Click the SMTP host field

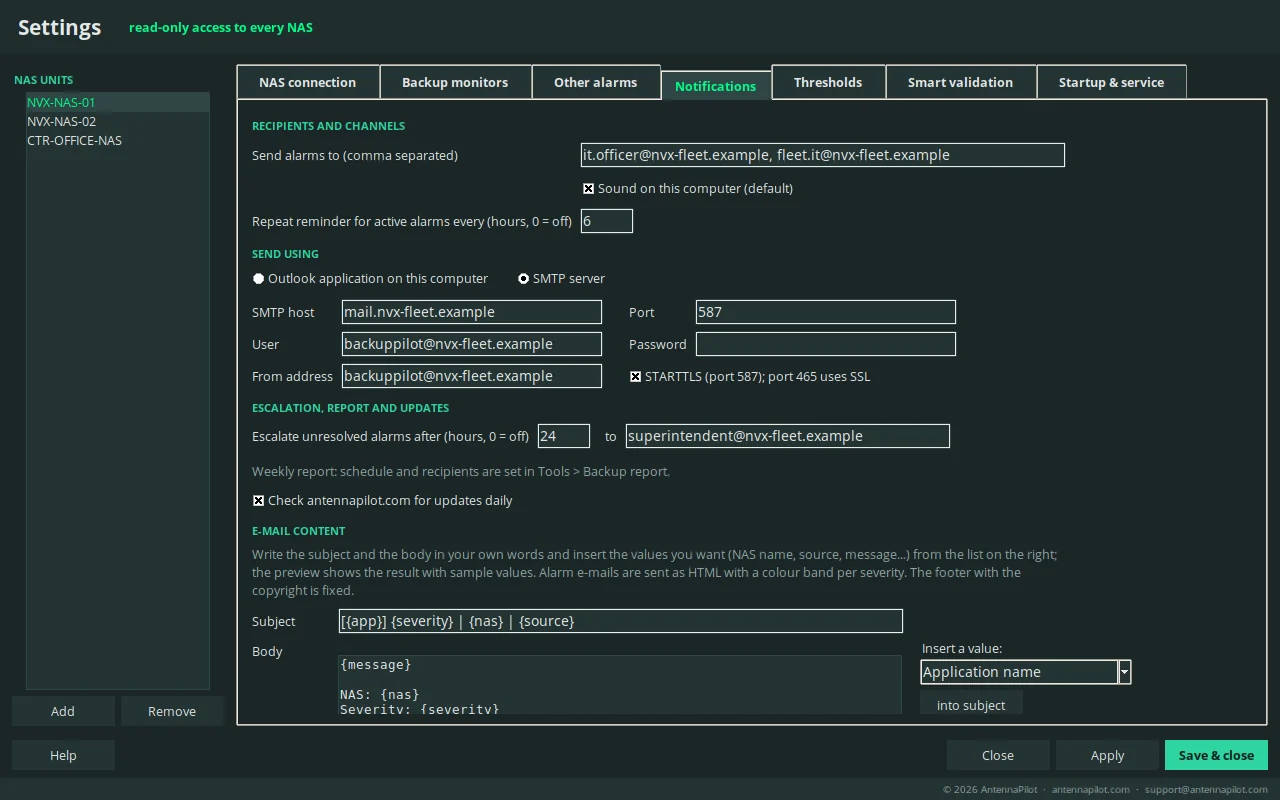472,312
